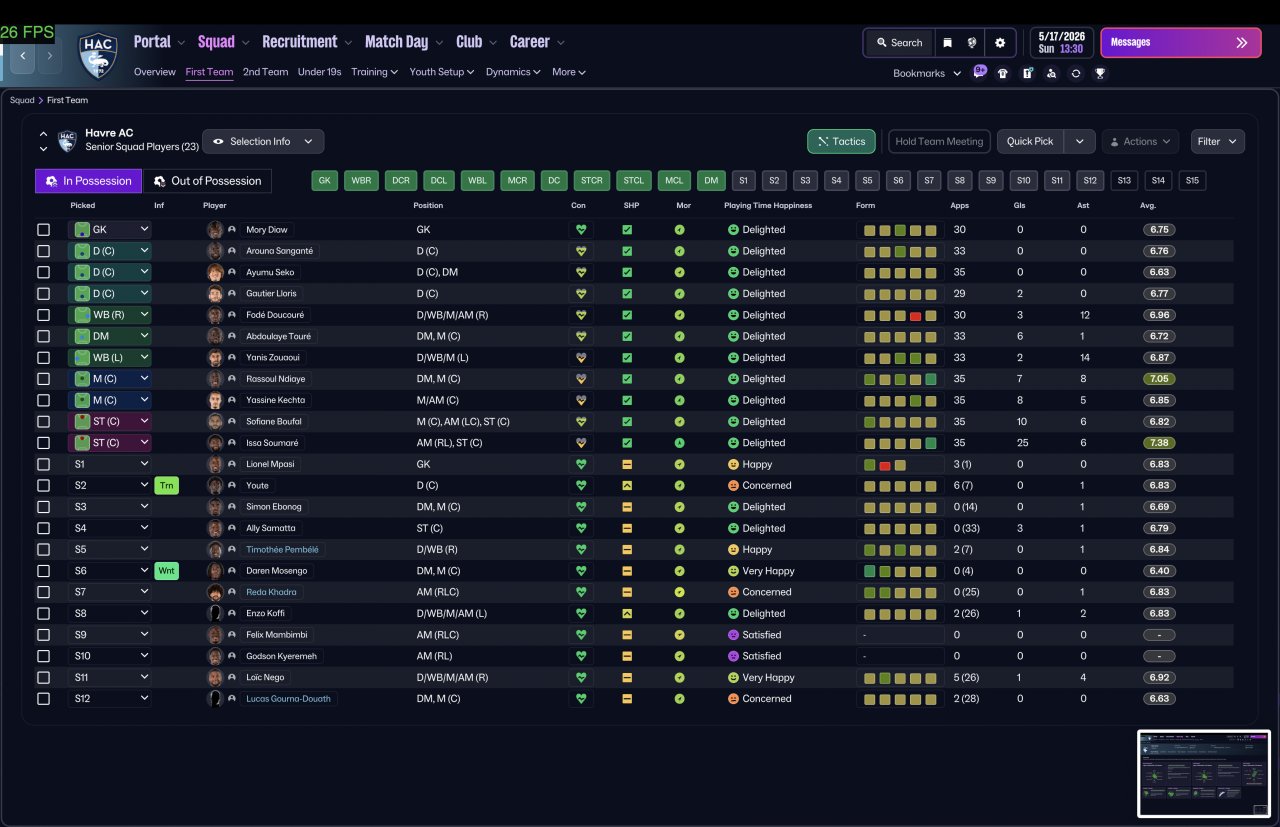Switch to the 2nd Team tab
This screenshot has width=1280, height=827.
coord(265,72)
